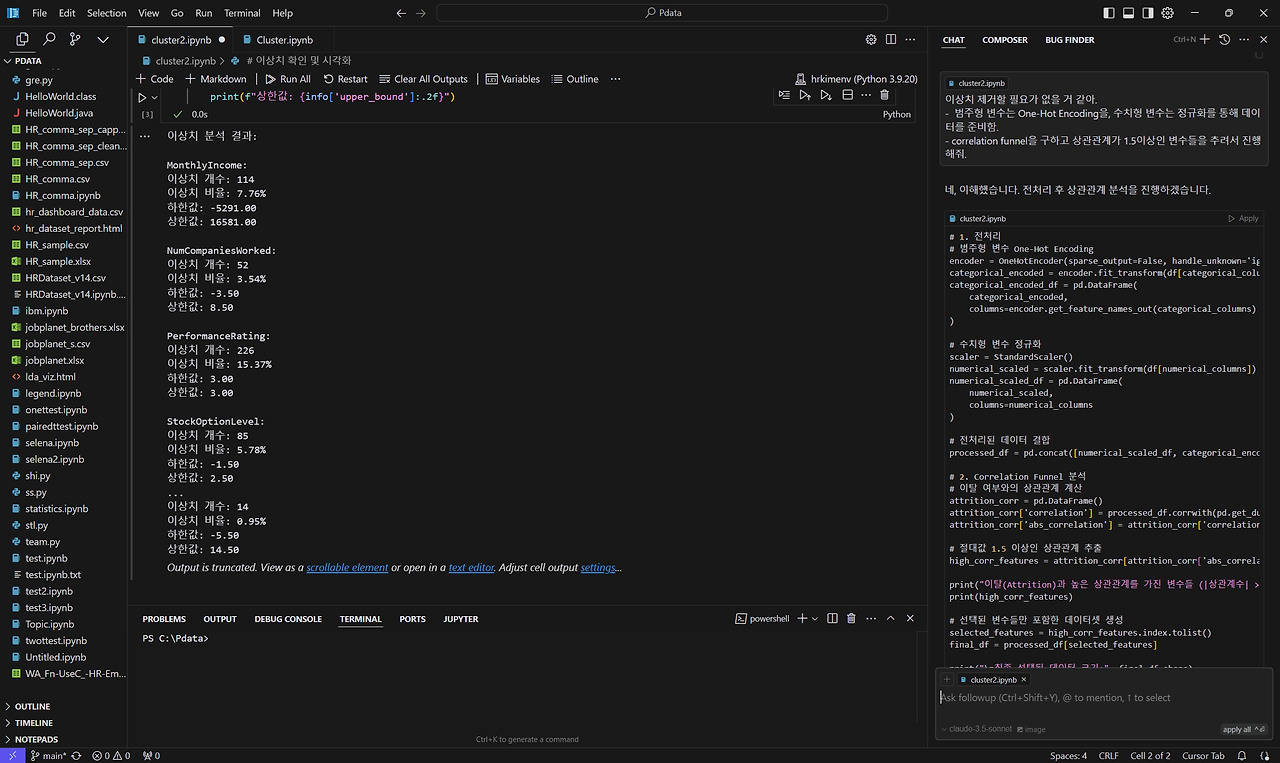The image size is (1280, 763).
Task: Open the cell language mode Python
Action: tap(897, 114)
